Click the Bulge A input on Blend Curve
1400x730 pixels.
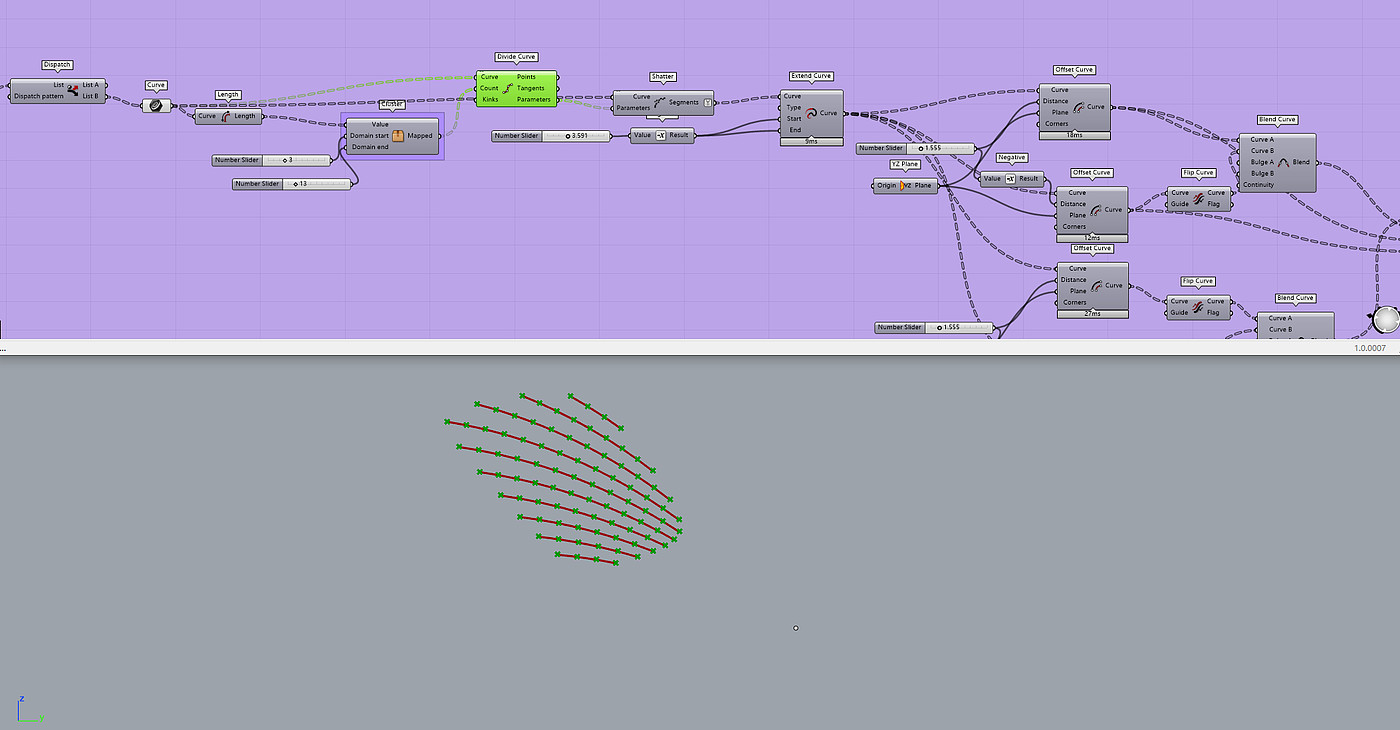tap(1262, 162)
